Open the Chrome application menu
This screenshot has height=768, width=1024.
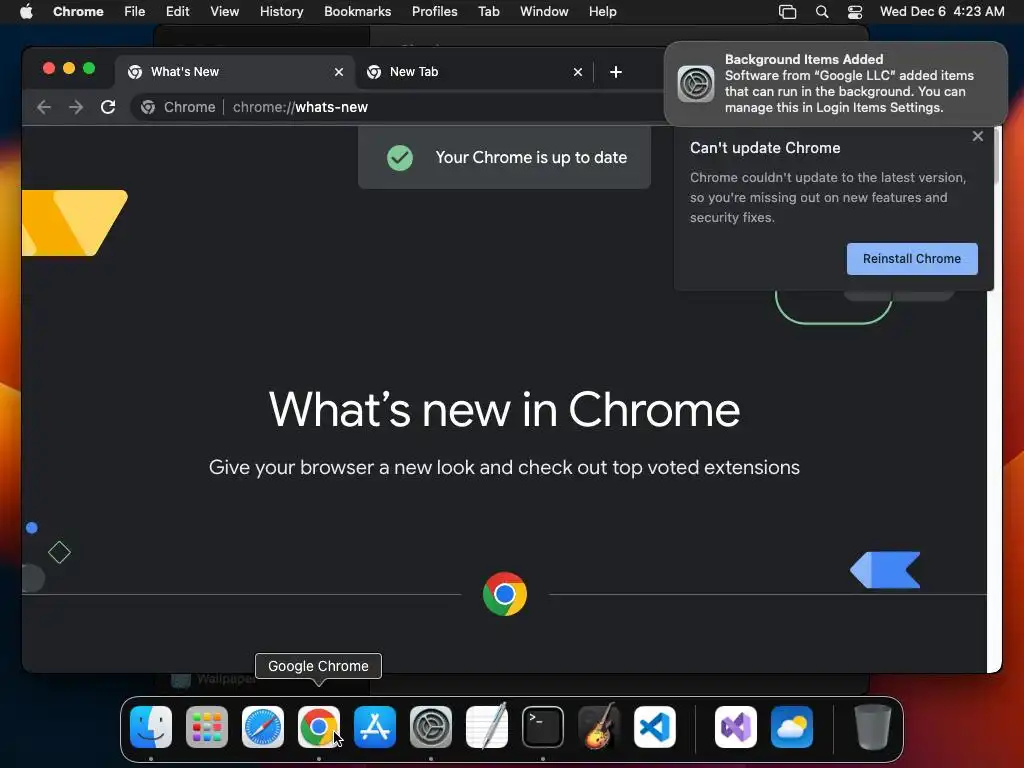[78, 12]
